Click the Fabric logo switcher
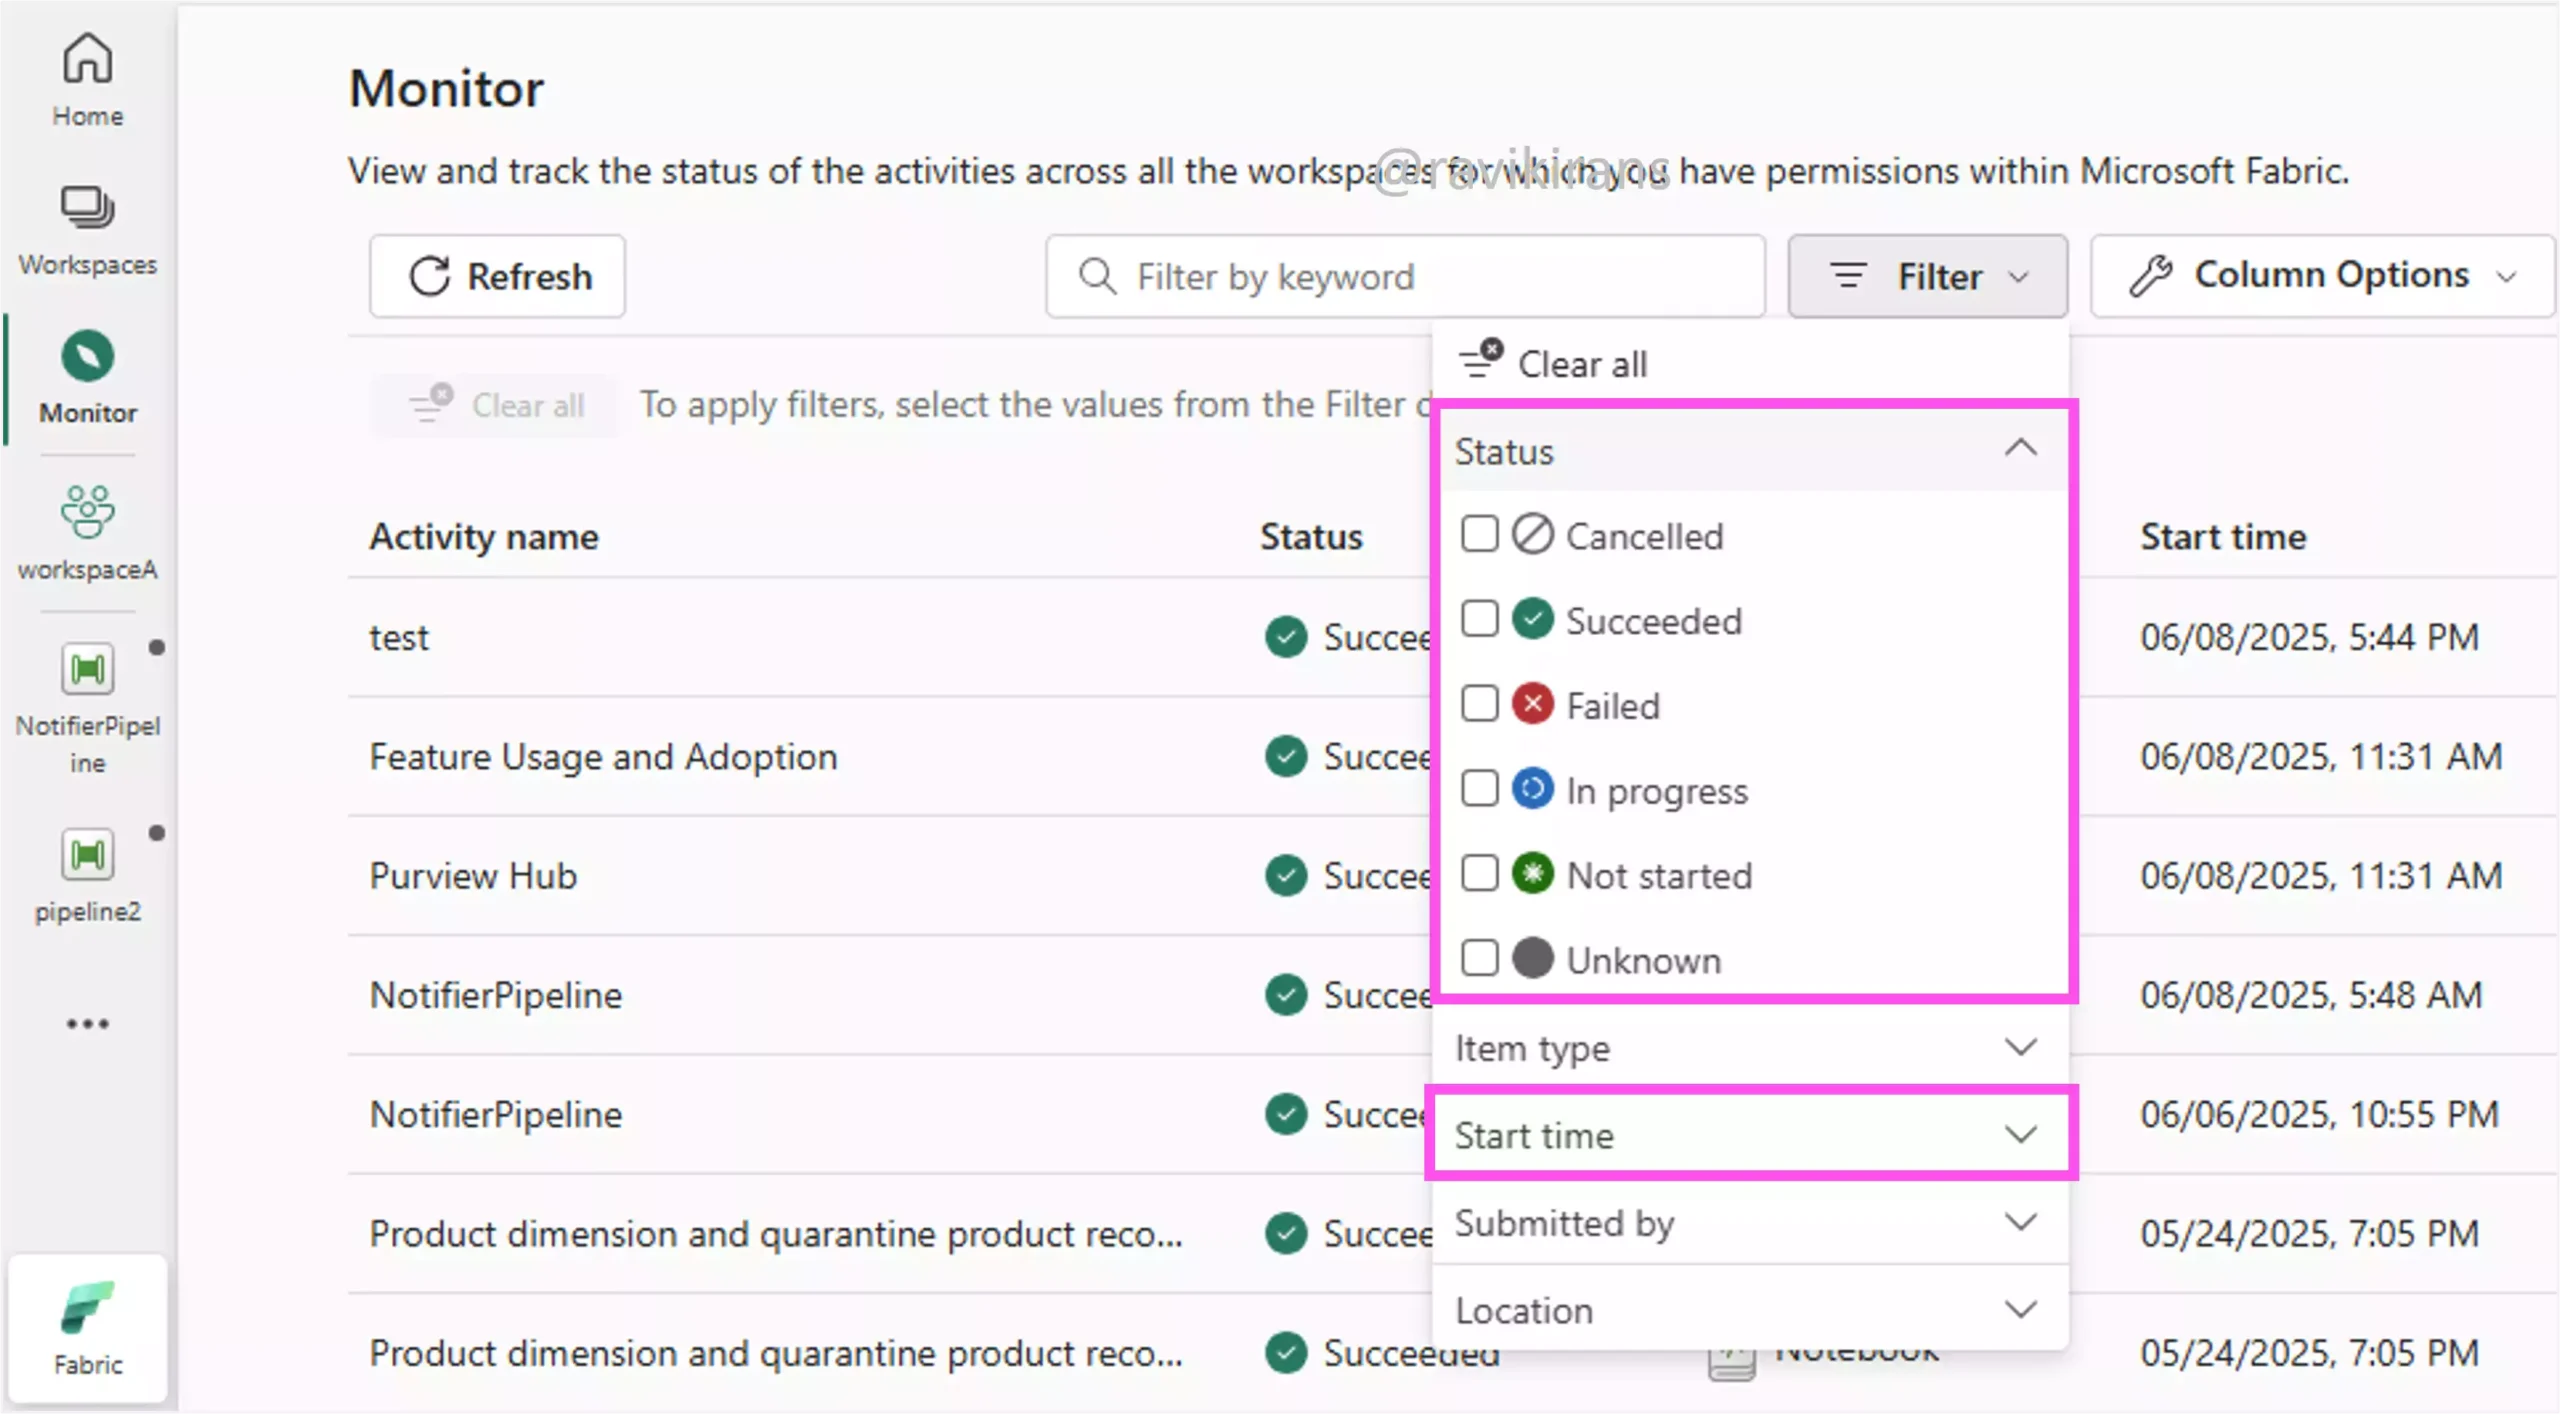 click(x=88, y=1328)
